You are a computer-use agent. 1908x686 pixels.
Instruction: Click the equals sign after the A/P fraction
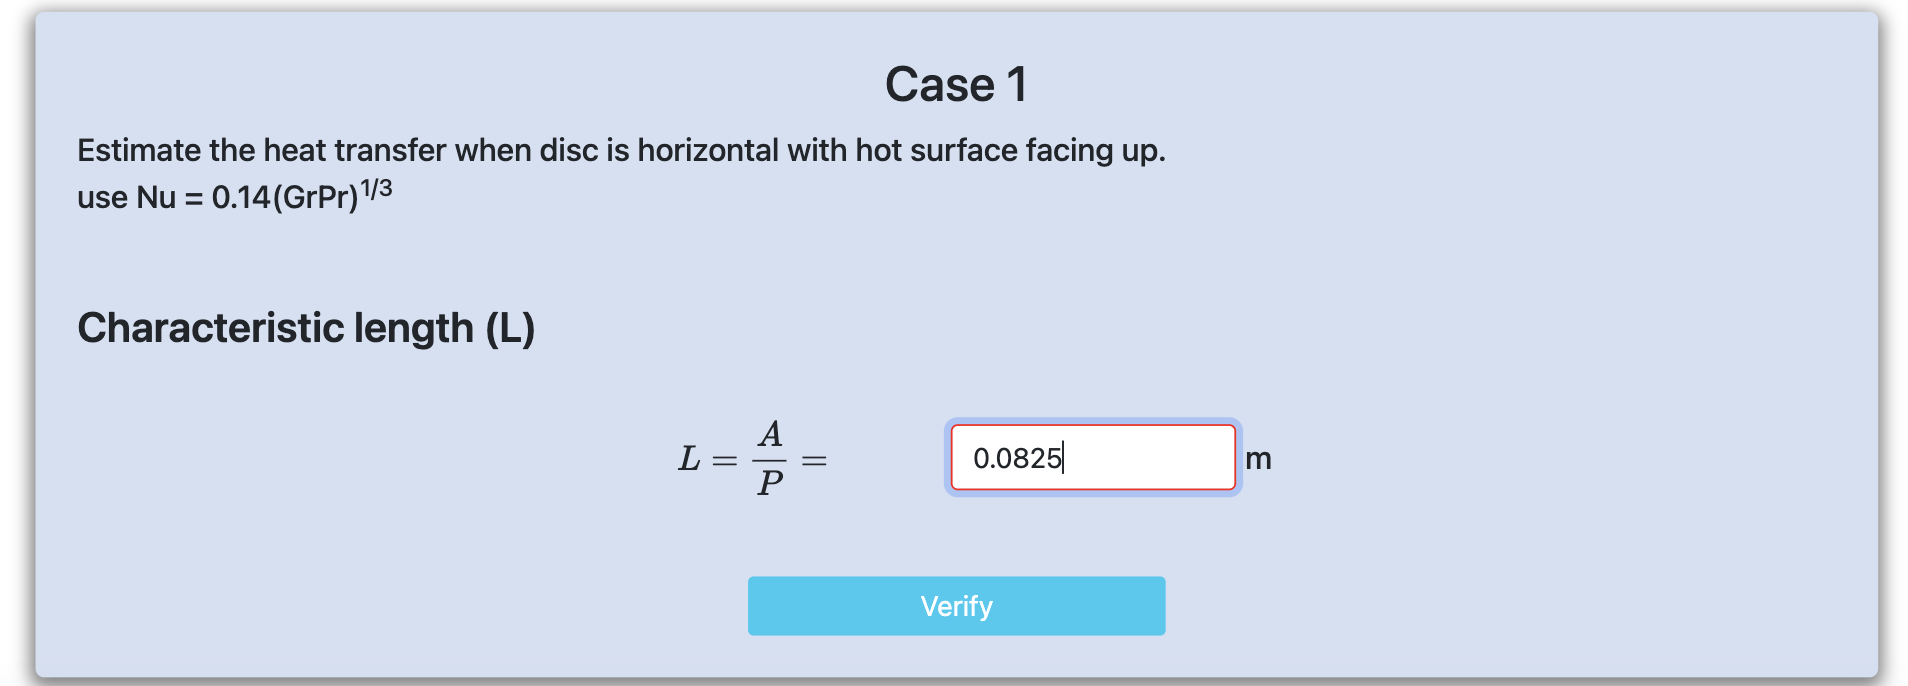click(815, 460)
